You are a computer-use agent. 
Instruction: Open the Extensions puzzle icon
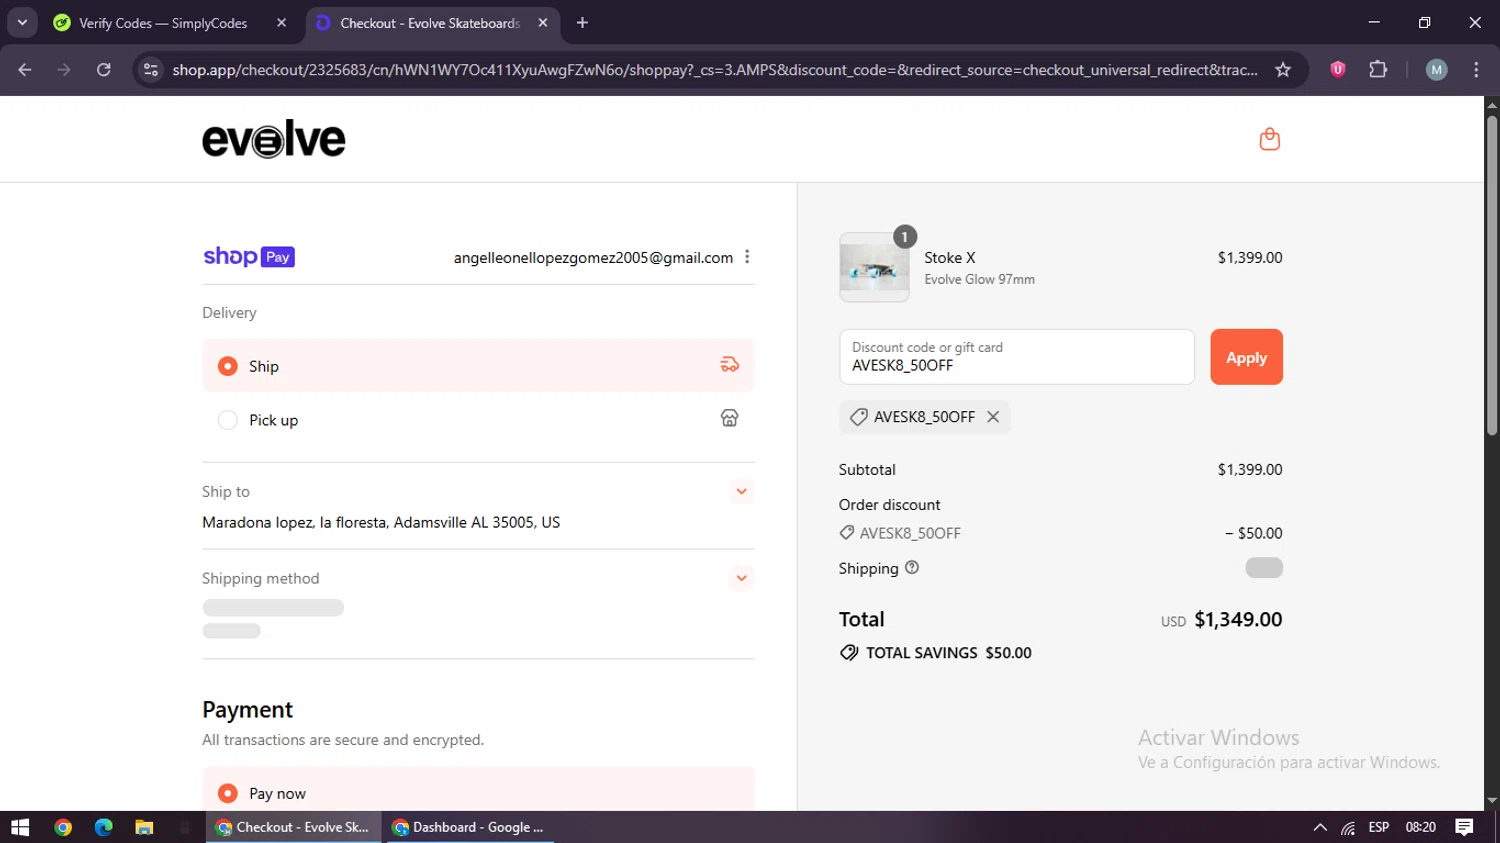(1378, 69)
